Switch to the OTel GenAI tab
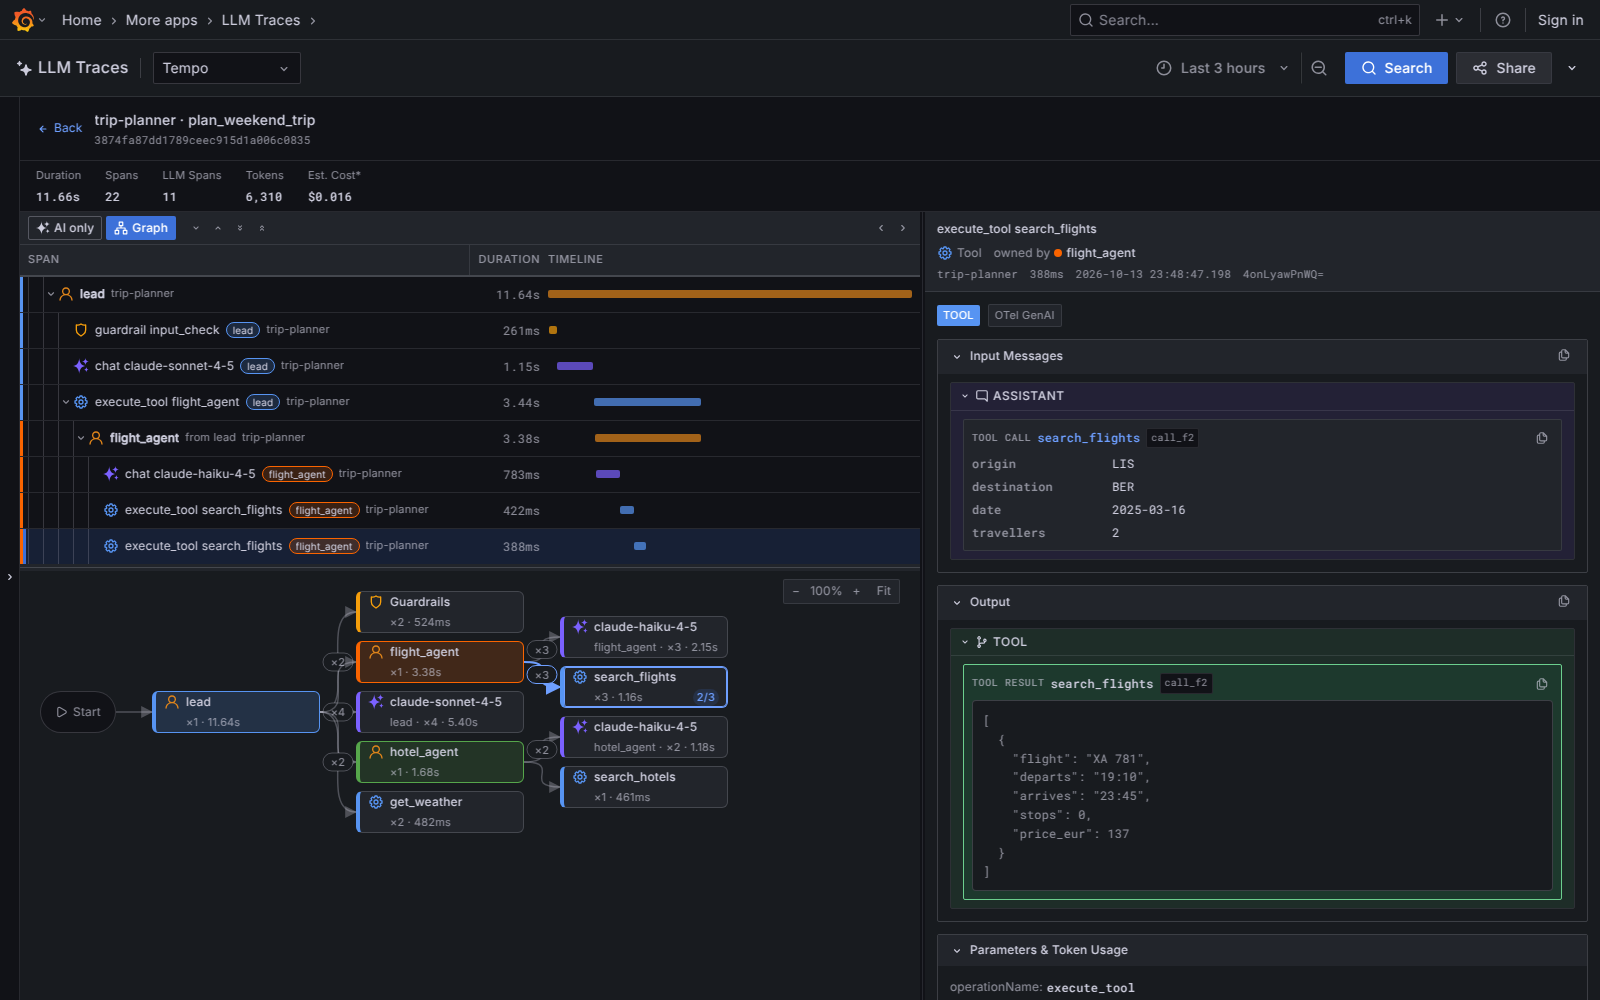The width and height of the screenshot is (1600, 1000). tap(1024, 315)
